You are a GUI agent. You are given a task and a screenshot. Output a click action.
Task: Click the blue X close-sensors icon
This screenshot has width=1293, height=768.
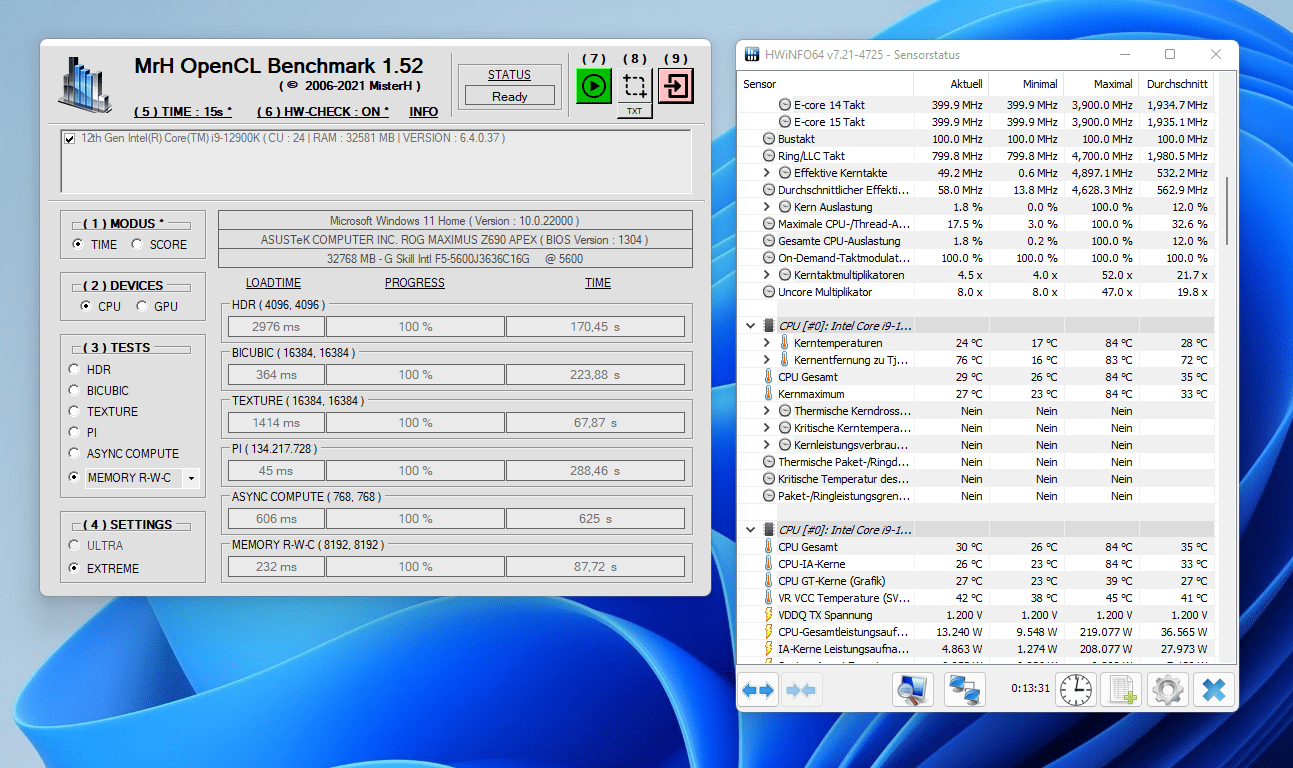[x=1213, y=690]
